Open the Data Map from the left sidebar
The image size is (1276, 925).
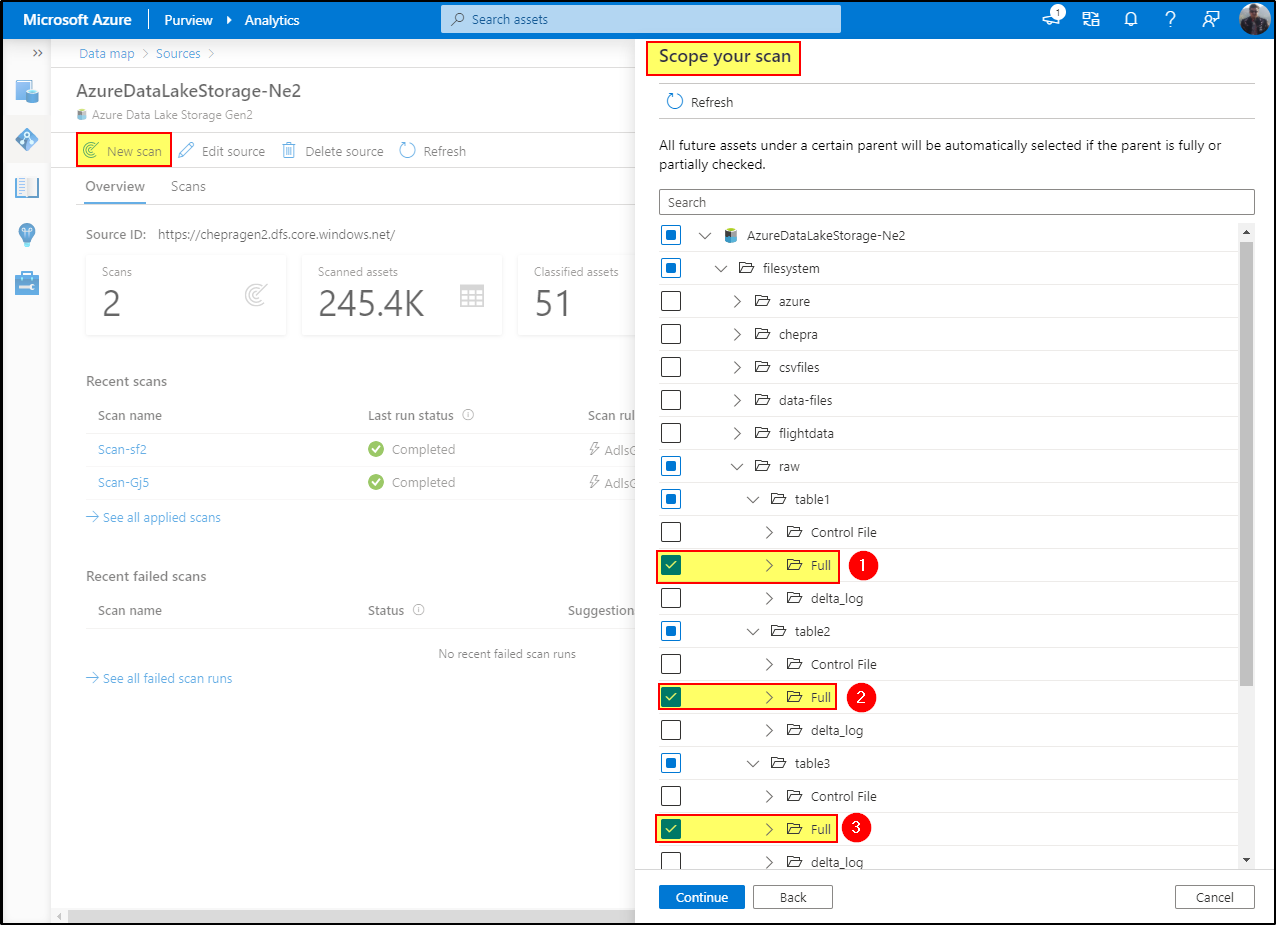[x=27, y=140]
